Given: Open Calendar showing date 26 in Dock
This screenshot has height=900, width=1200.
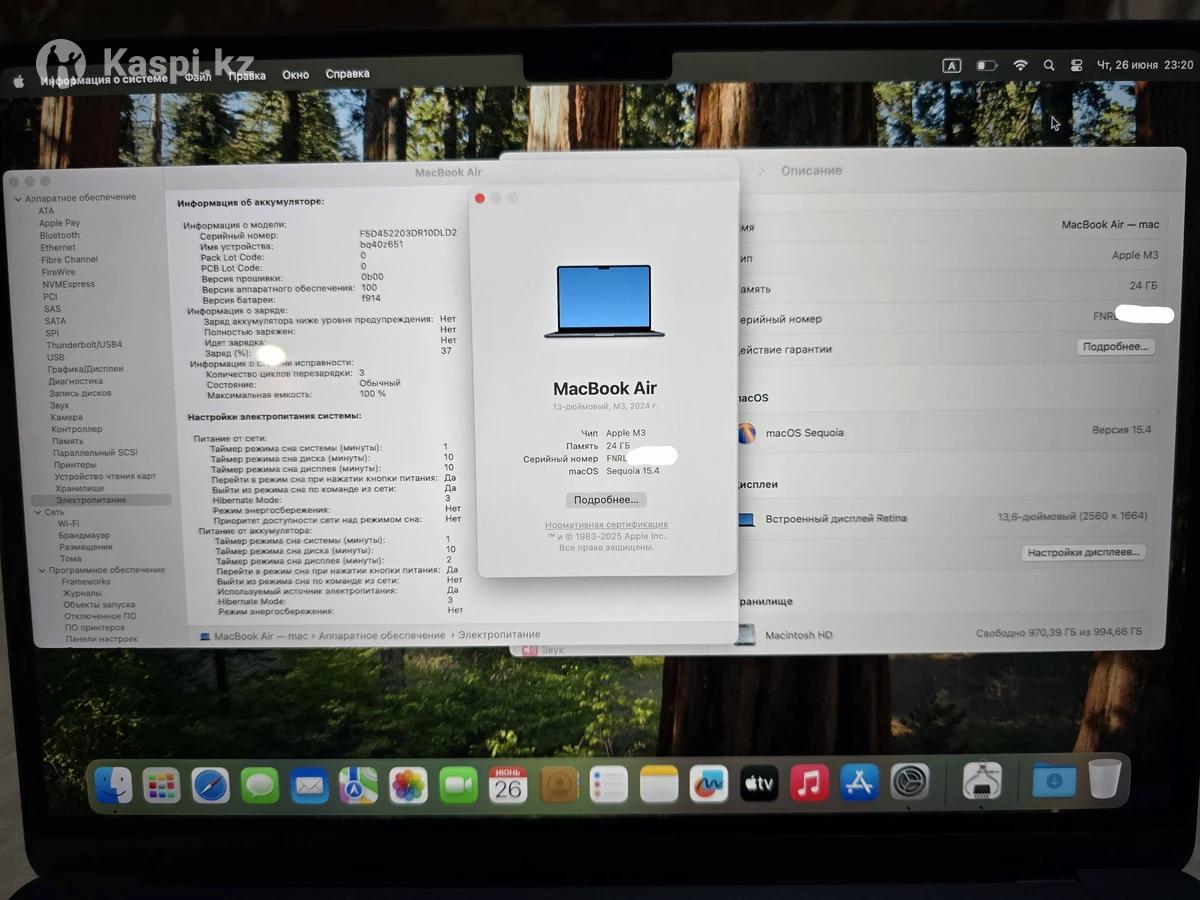Looking at the screenshot, I should pos(508,785).
